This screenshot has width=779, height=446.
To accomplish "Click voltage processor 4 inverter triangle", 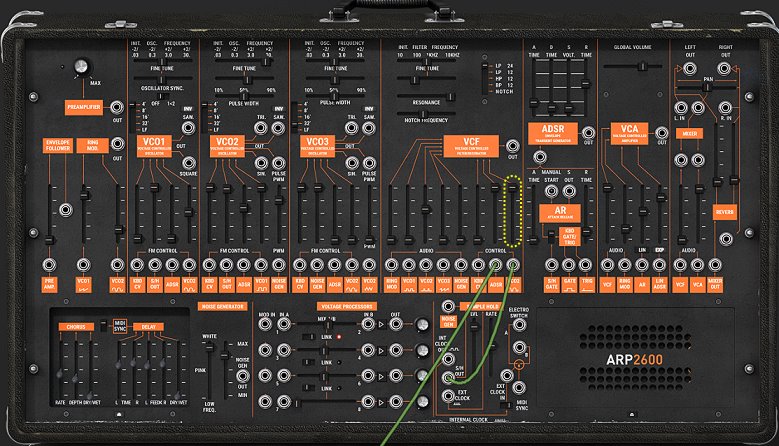I will 382,351.
